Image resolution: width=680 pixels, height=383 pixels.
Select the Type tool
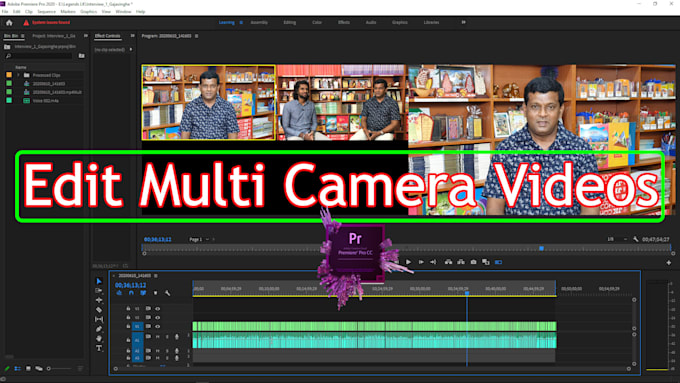(x=99, y=348)
